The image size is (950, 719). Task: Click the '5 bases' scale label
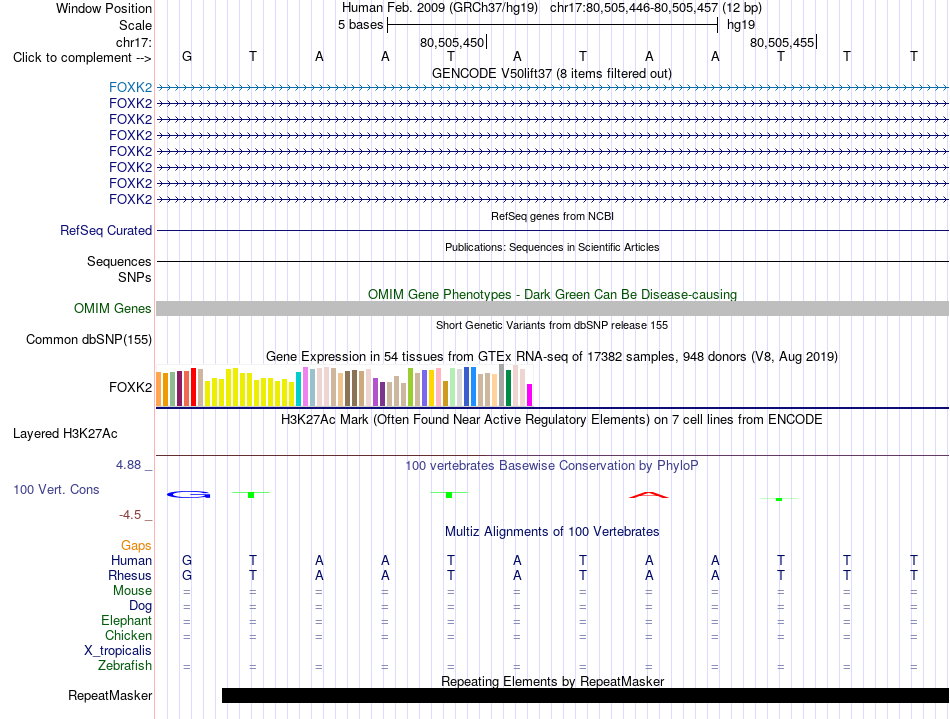[x=360, y=25]
